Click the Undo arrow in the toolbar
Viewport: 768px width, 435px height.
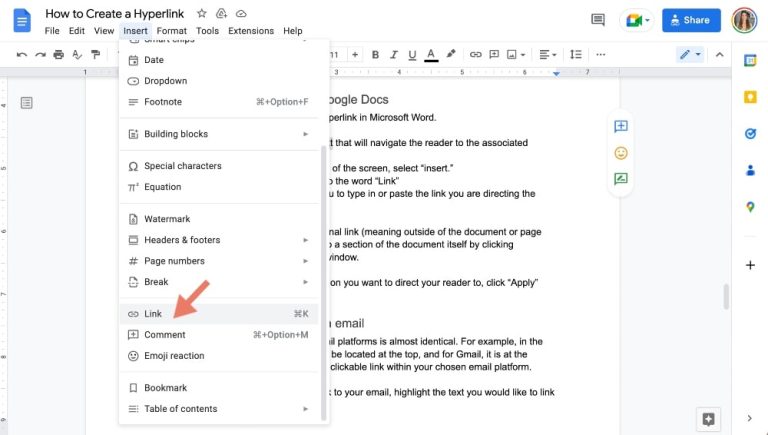(x=22, y=54)
